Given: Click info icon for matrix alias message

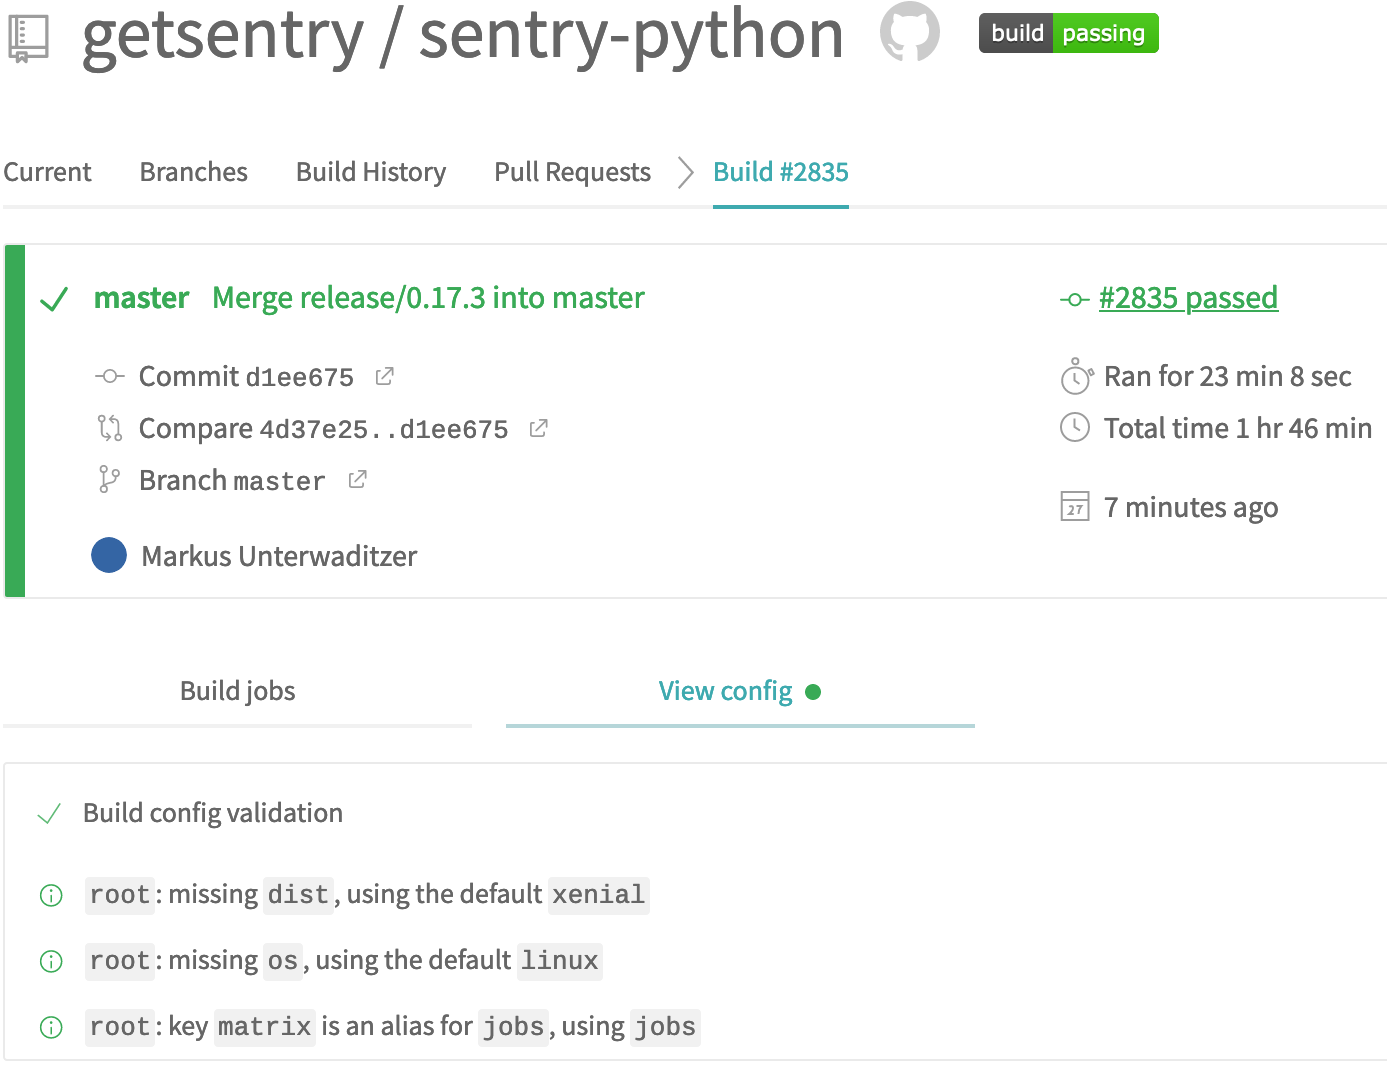Looking at the screenshot, I should point(51,1027).
